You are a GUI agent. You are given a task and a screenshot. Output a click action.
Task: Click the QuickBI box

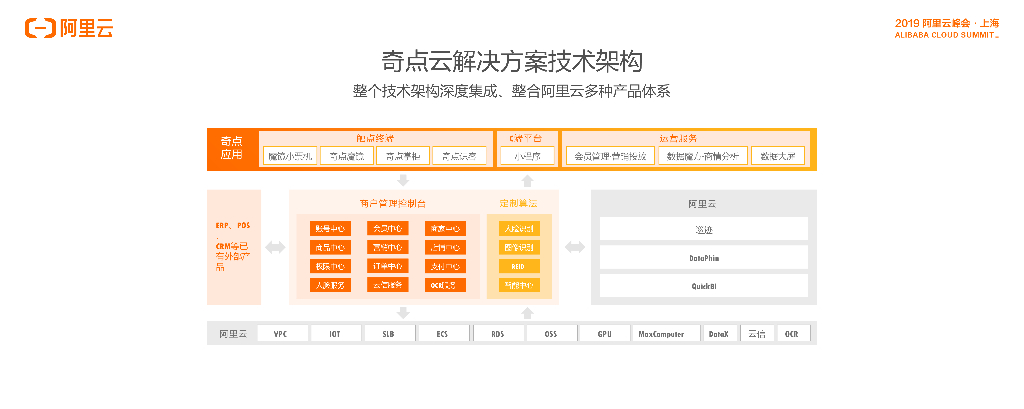704,286
